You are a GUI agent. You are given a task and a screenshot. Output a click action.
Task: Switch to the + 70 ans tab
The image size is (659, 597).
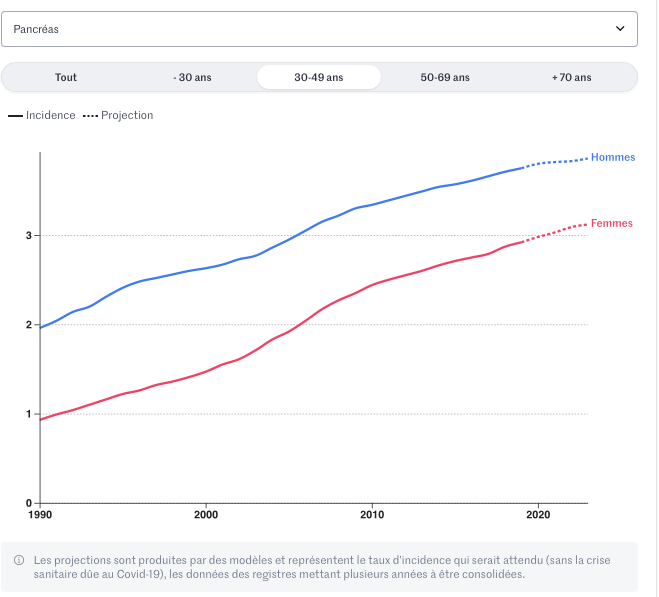(571, 77)
